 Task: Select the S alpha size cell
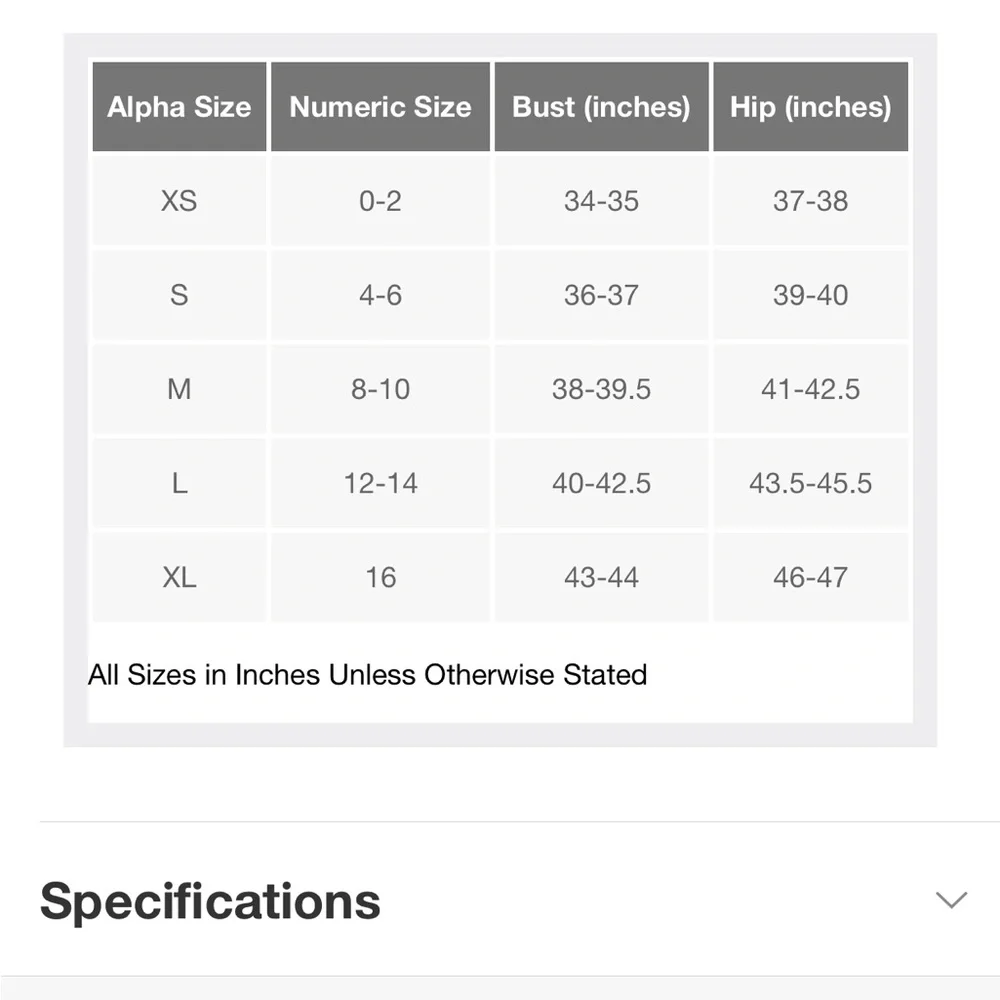click(x=179, y=295)
